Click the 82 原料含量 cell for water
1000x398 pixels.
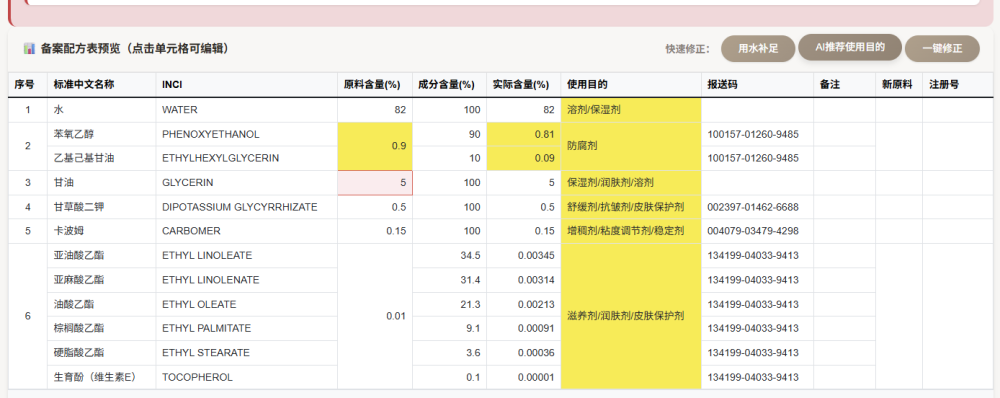tap(375, 110)
